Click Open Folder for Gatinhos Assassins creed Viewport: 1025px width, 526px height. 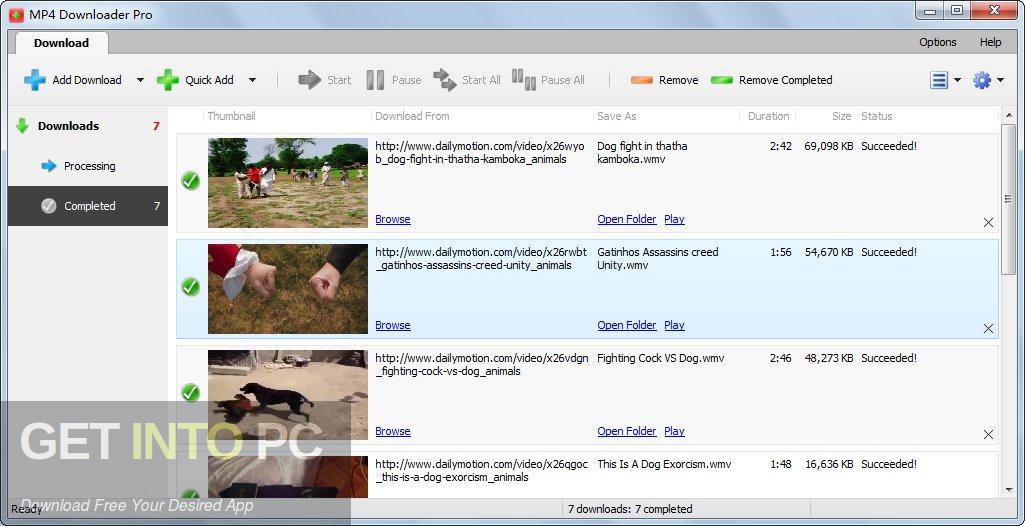627,325
